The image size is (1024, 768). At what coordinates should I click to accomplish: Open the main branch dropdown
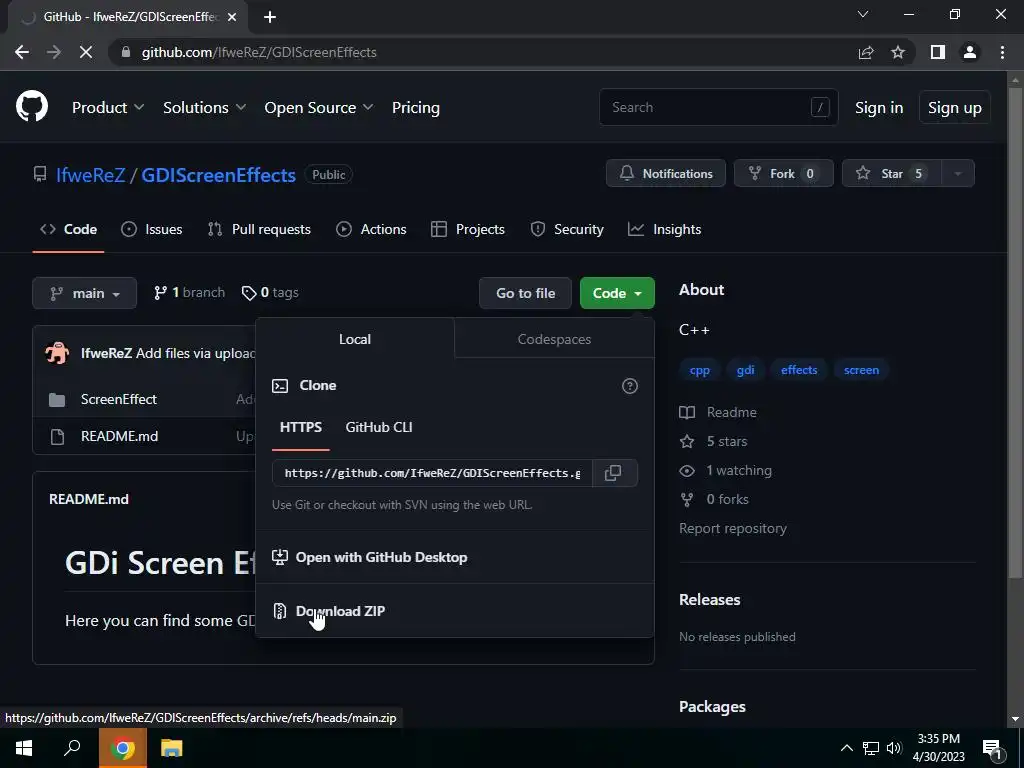[x=84, y=293]
